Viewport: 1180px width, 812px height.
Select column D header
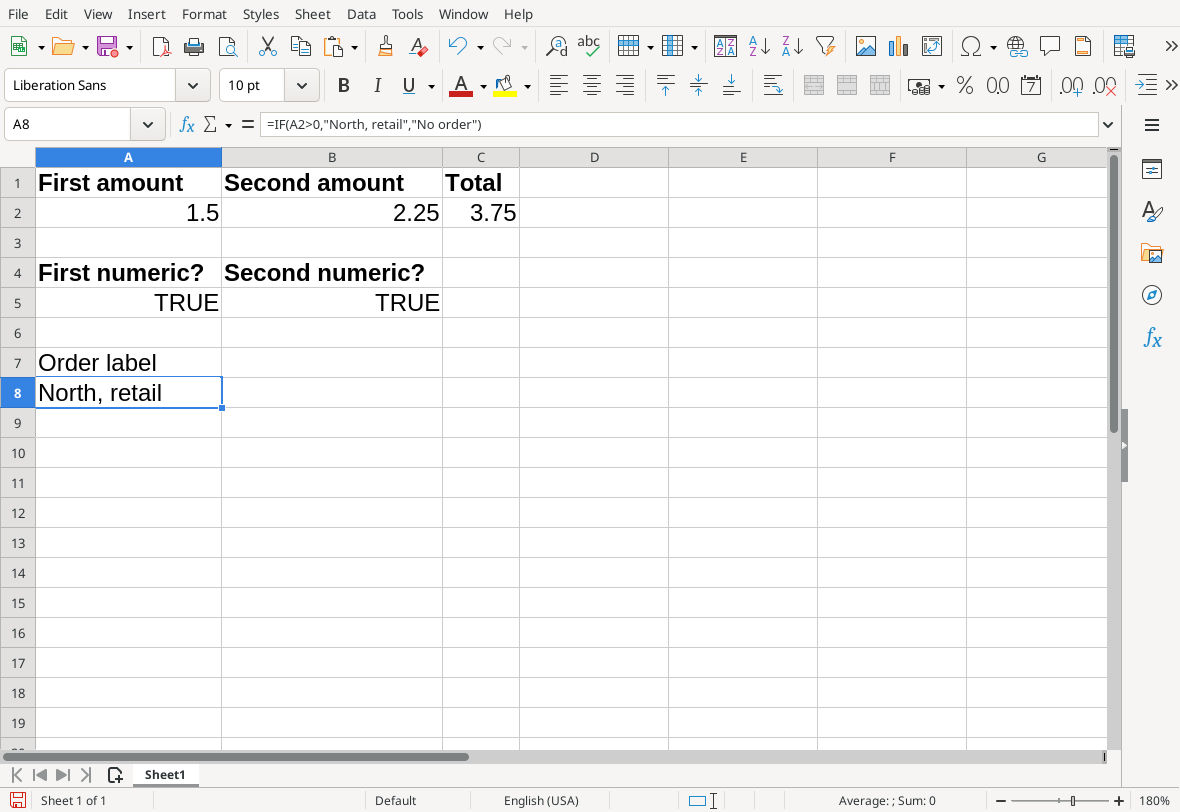[594, 157]
